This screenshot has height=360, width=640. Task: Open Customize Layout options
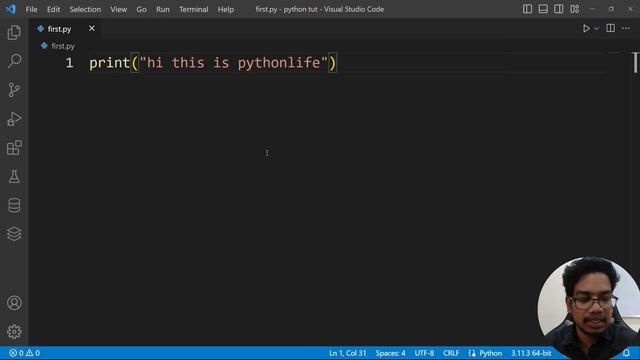pos(575,9)
